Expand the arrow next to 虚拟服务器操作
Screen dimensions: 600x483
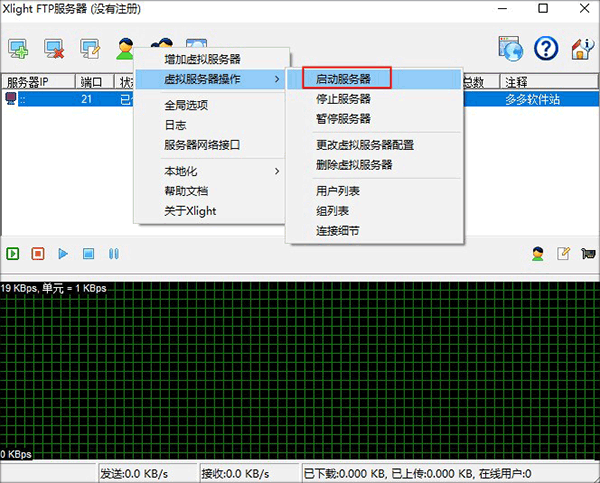(277, 79)
